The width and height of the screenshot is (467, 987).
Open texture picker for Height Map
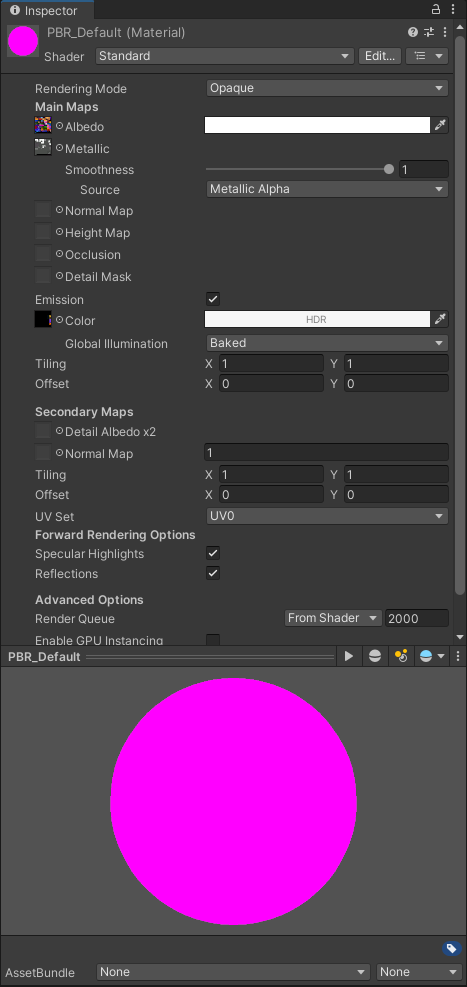60,232
